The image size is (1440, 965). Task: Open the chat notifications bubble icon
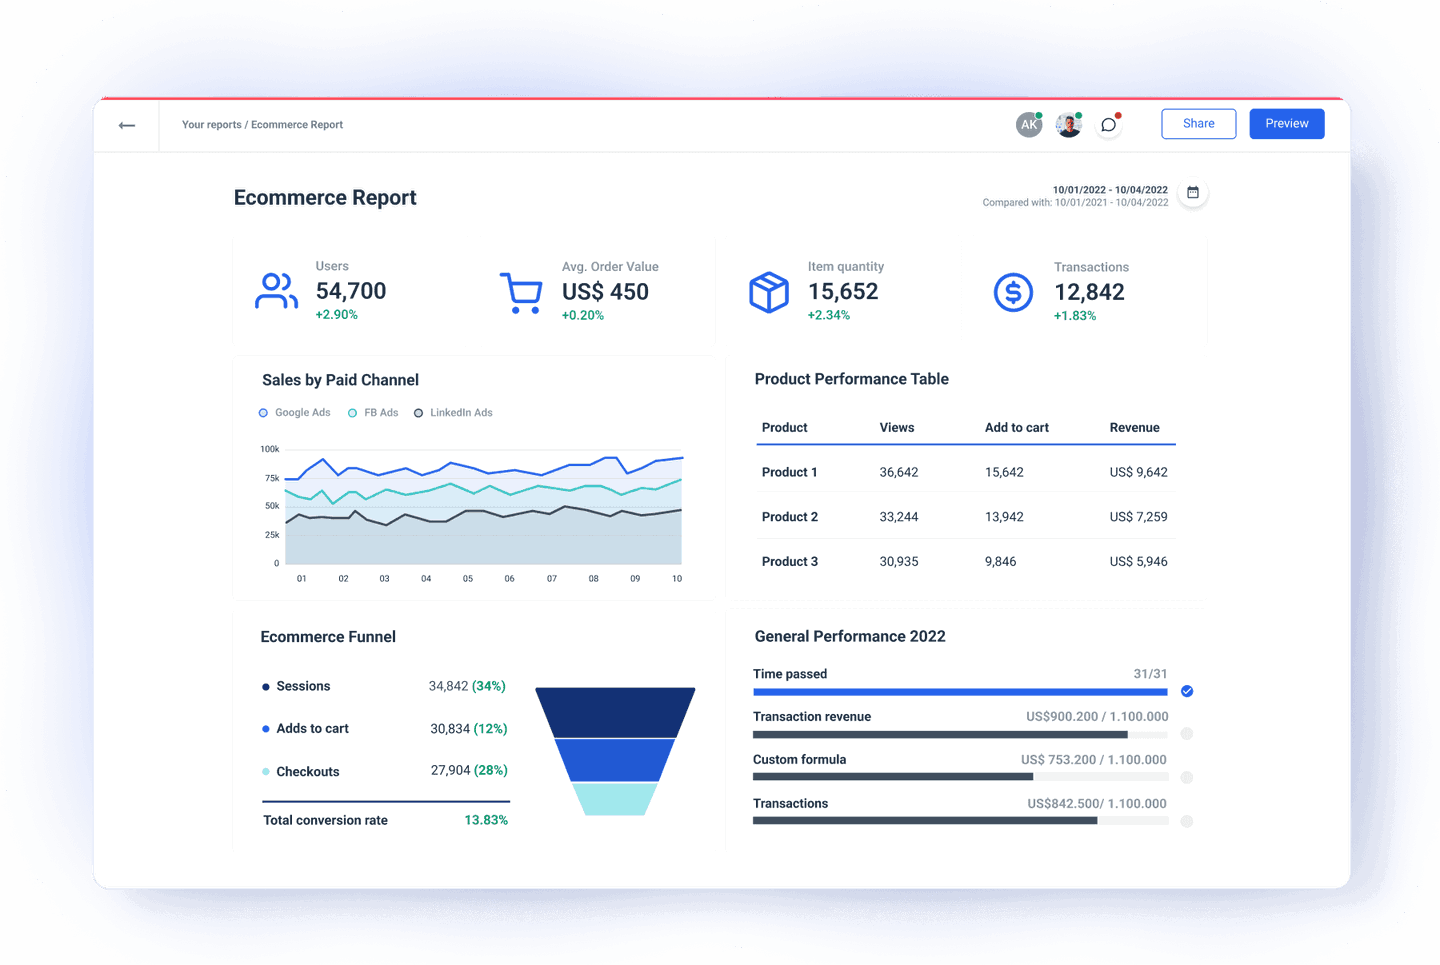coord(1107,124)
